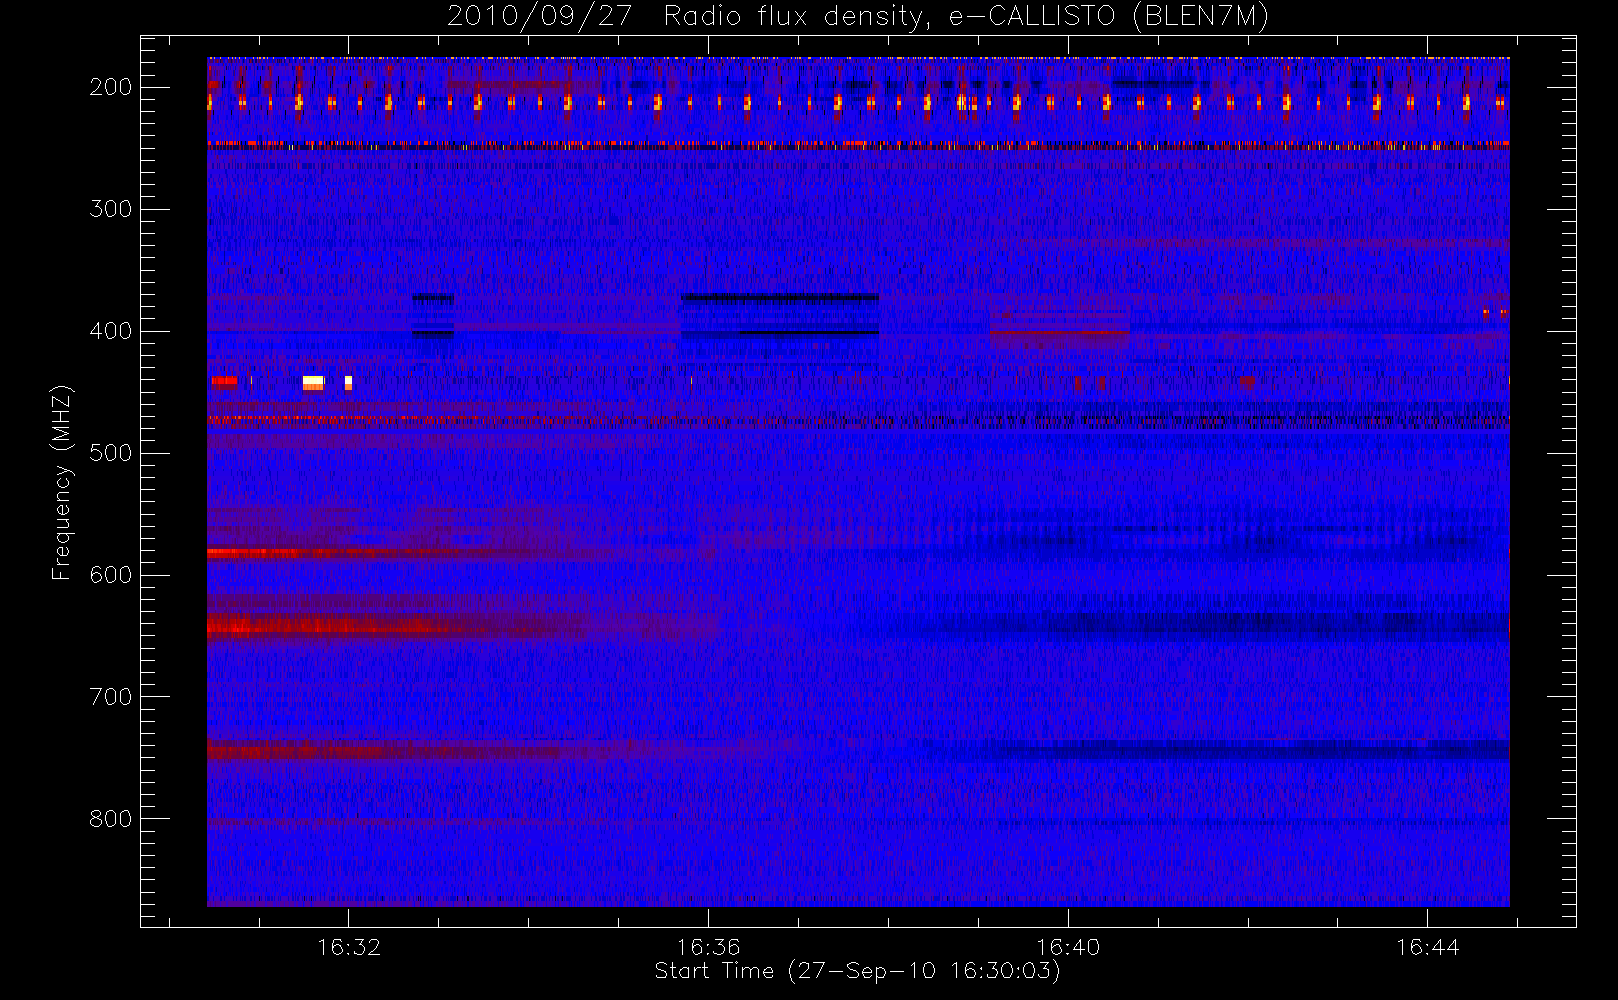Click the 16:44 time tick label

pos(1427,947)
